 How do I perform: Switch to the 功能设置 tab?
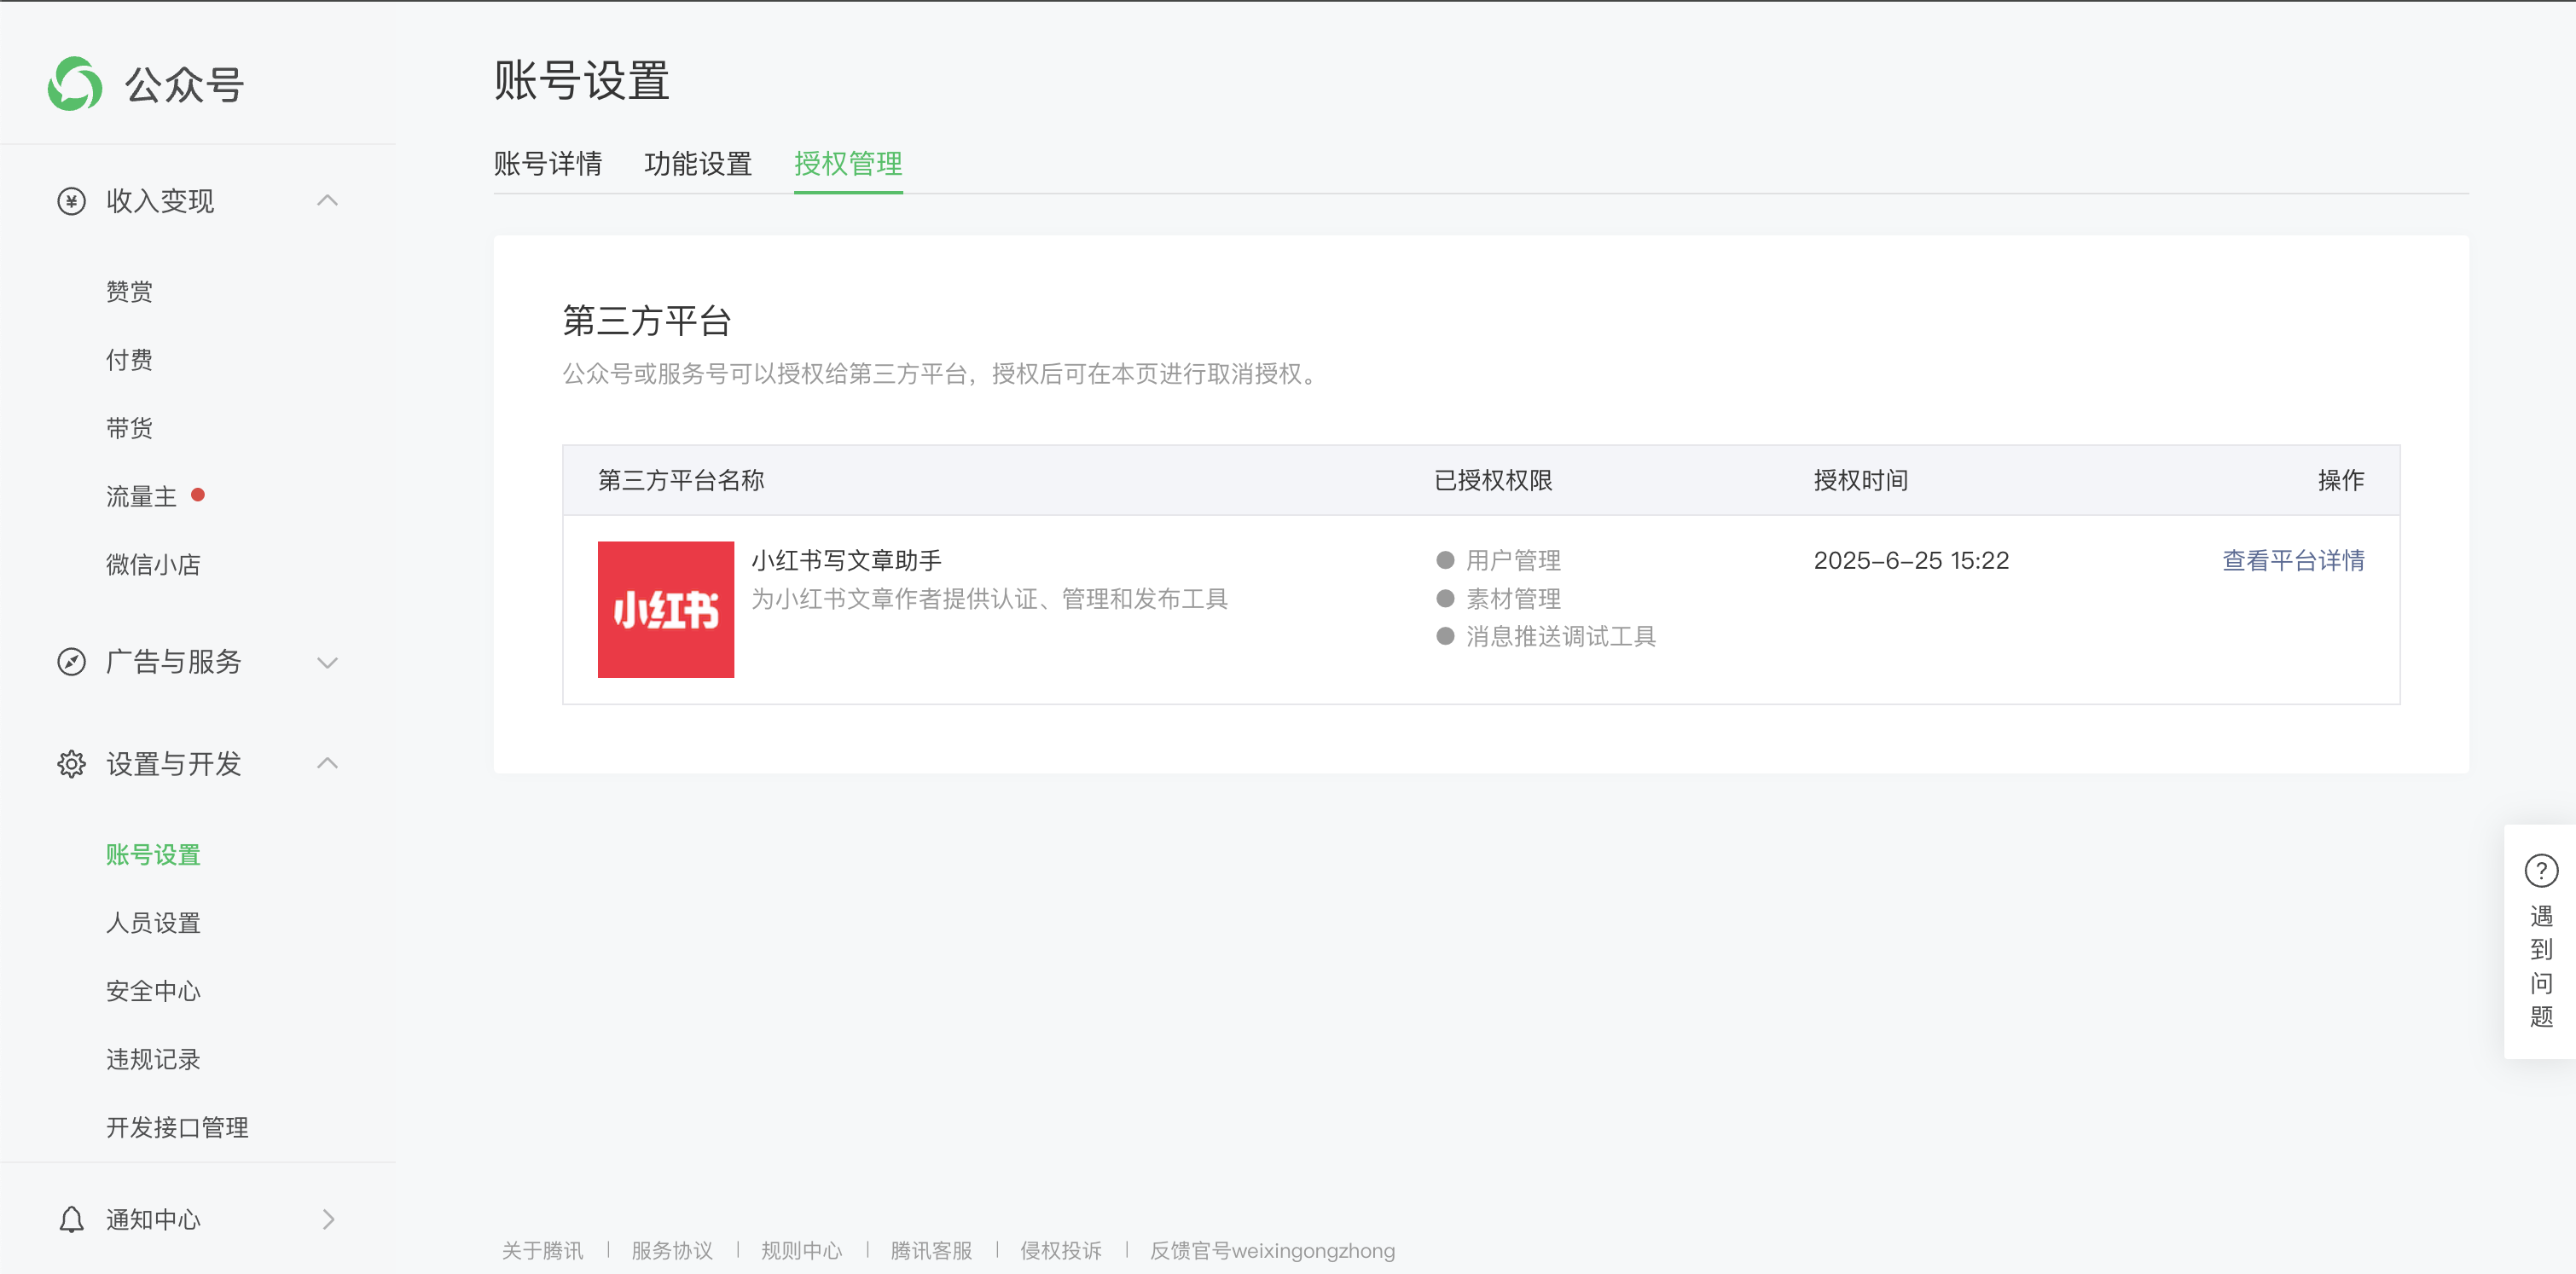[x=697, y=164]
